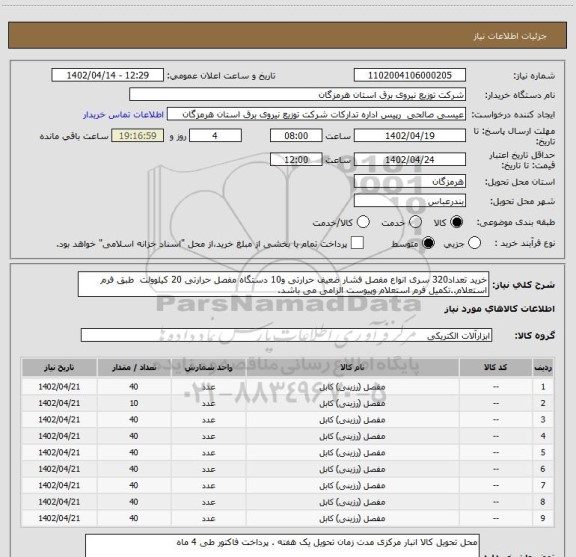Click the واحد شمارش column header
Viewport: 576px width, 557px height.
[x=208, y=367]
